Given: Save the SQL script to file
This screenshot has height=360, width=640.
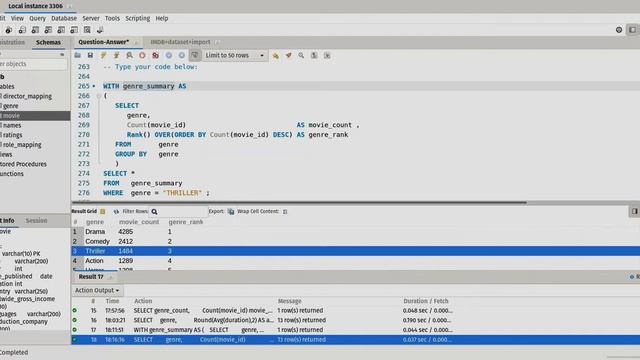Looking at the screenshot, I should pos(90,55).
